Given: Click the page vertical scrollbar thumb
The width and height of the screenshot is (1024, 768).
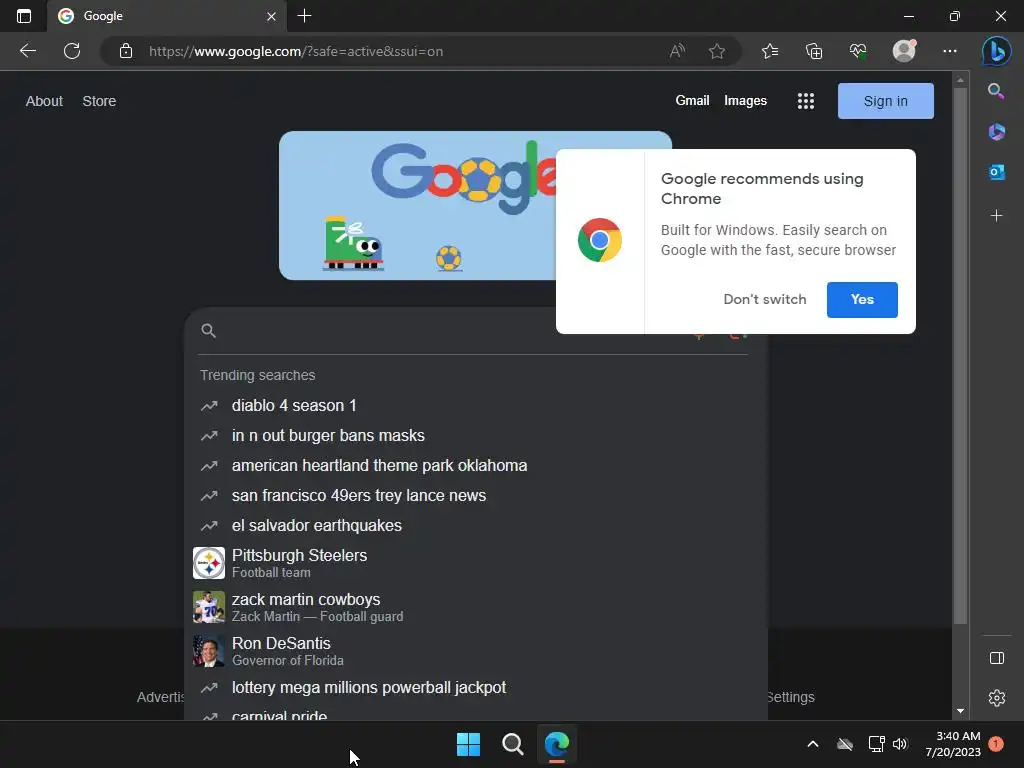Looking at the screenshot, I should click(x=960, y=356).
